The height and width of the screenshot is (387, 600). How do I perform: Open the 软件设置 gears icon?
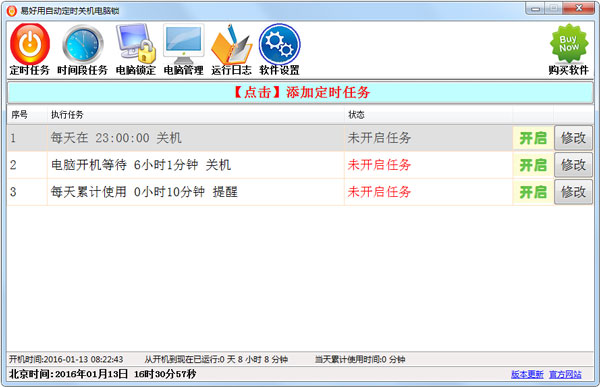(x=279, y=49)
